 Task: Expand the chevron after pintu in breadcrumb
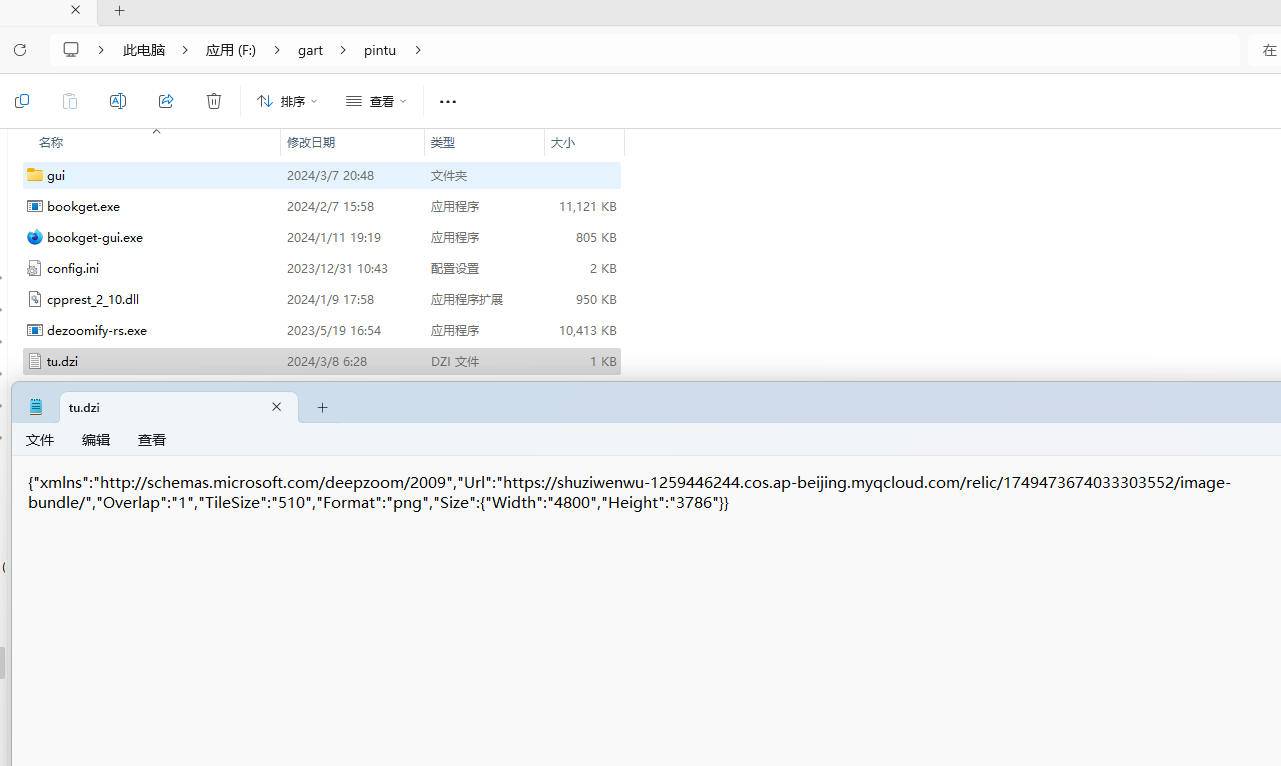[418, 50]
